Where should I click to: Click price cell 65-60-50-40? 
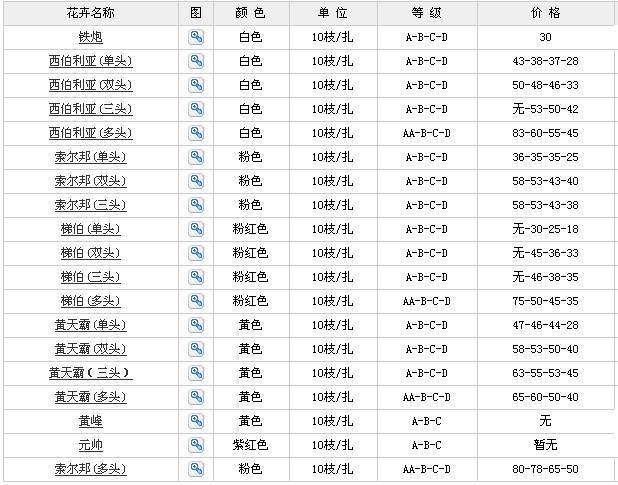point(545,397)
